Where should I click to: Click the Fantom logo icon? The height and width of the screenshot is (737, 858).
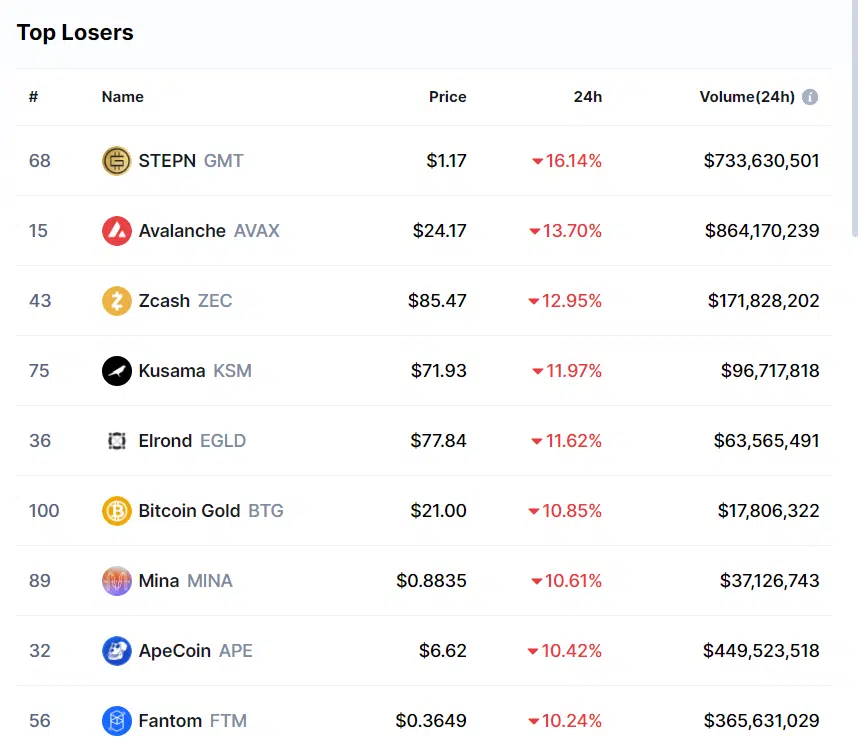[x=117, y=721]
